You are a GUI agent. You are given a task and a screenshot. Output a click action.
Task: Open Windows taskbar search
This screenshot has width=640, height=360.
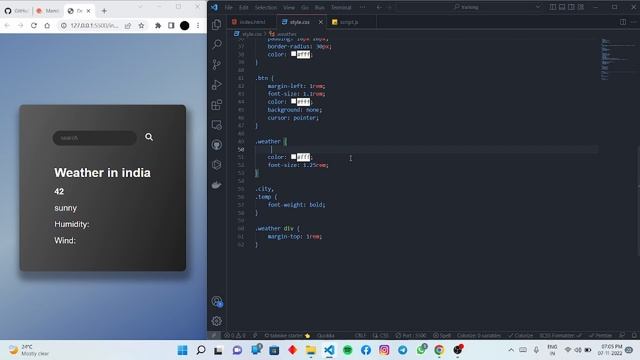point(201,350)
